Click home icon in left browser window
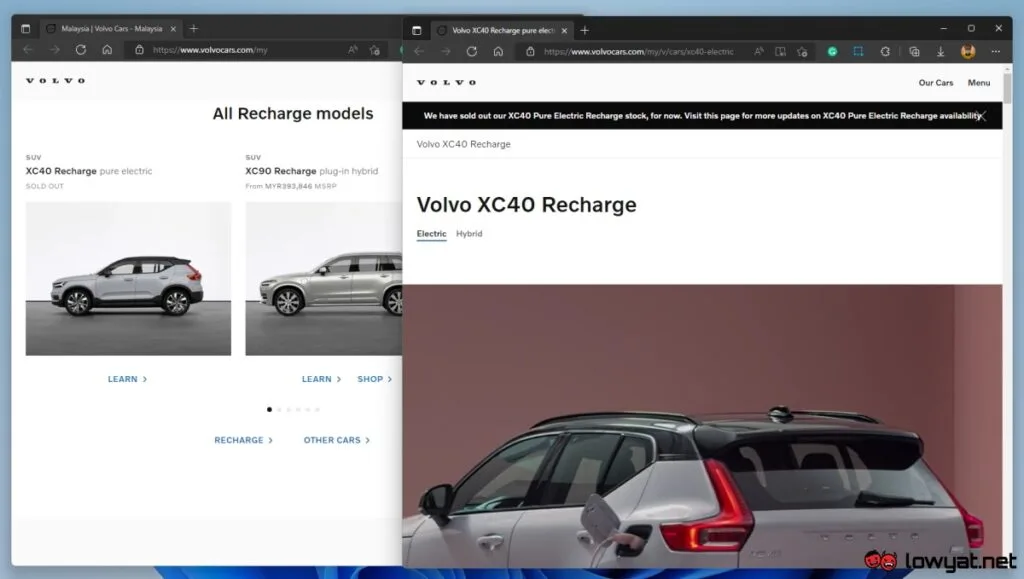The width and height of the screenshot is (1024, 579). tap(107, 50)
